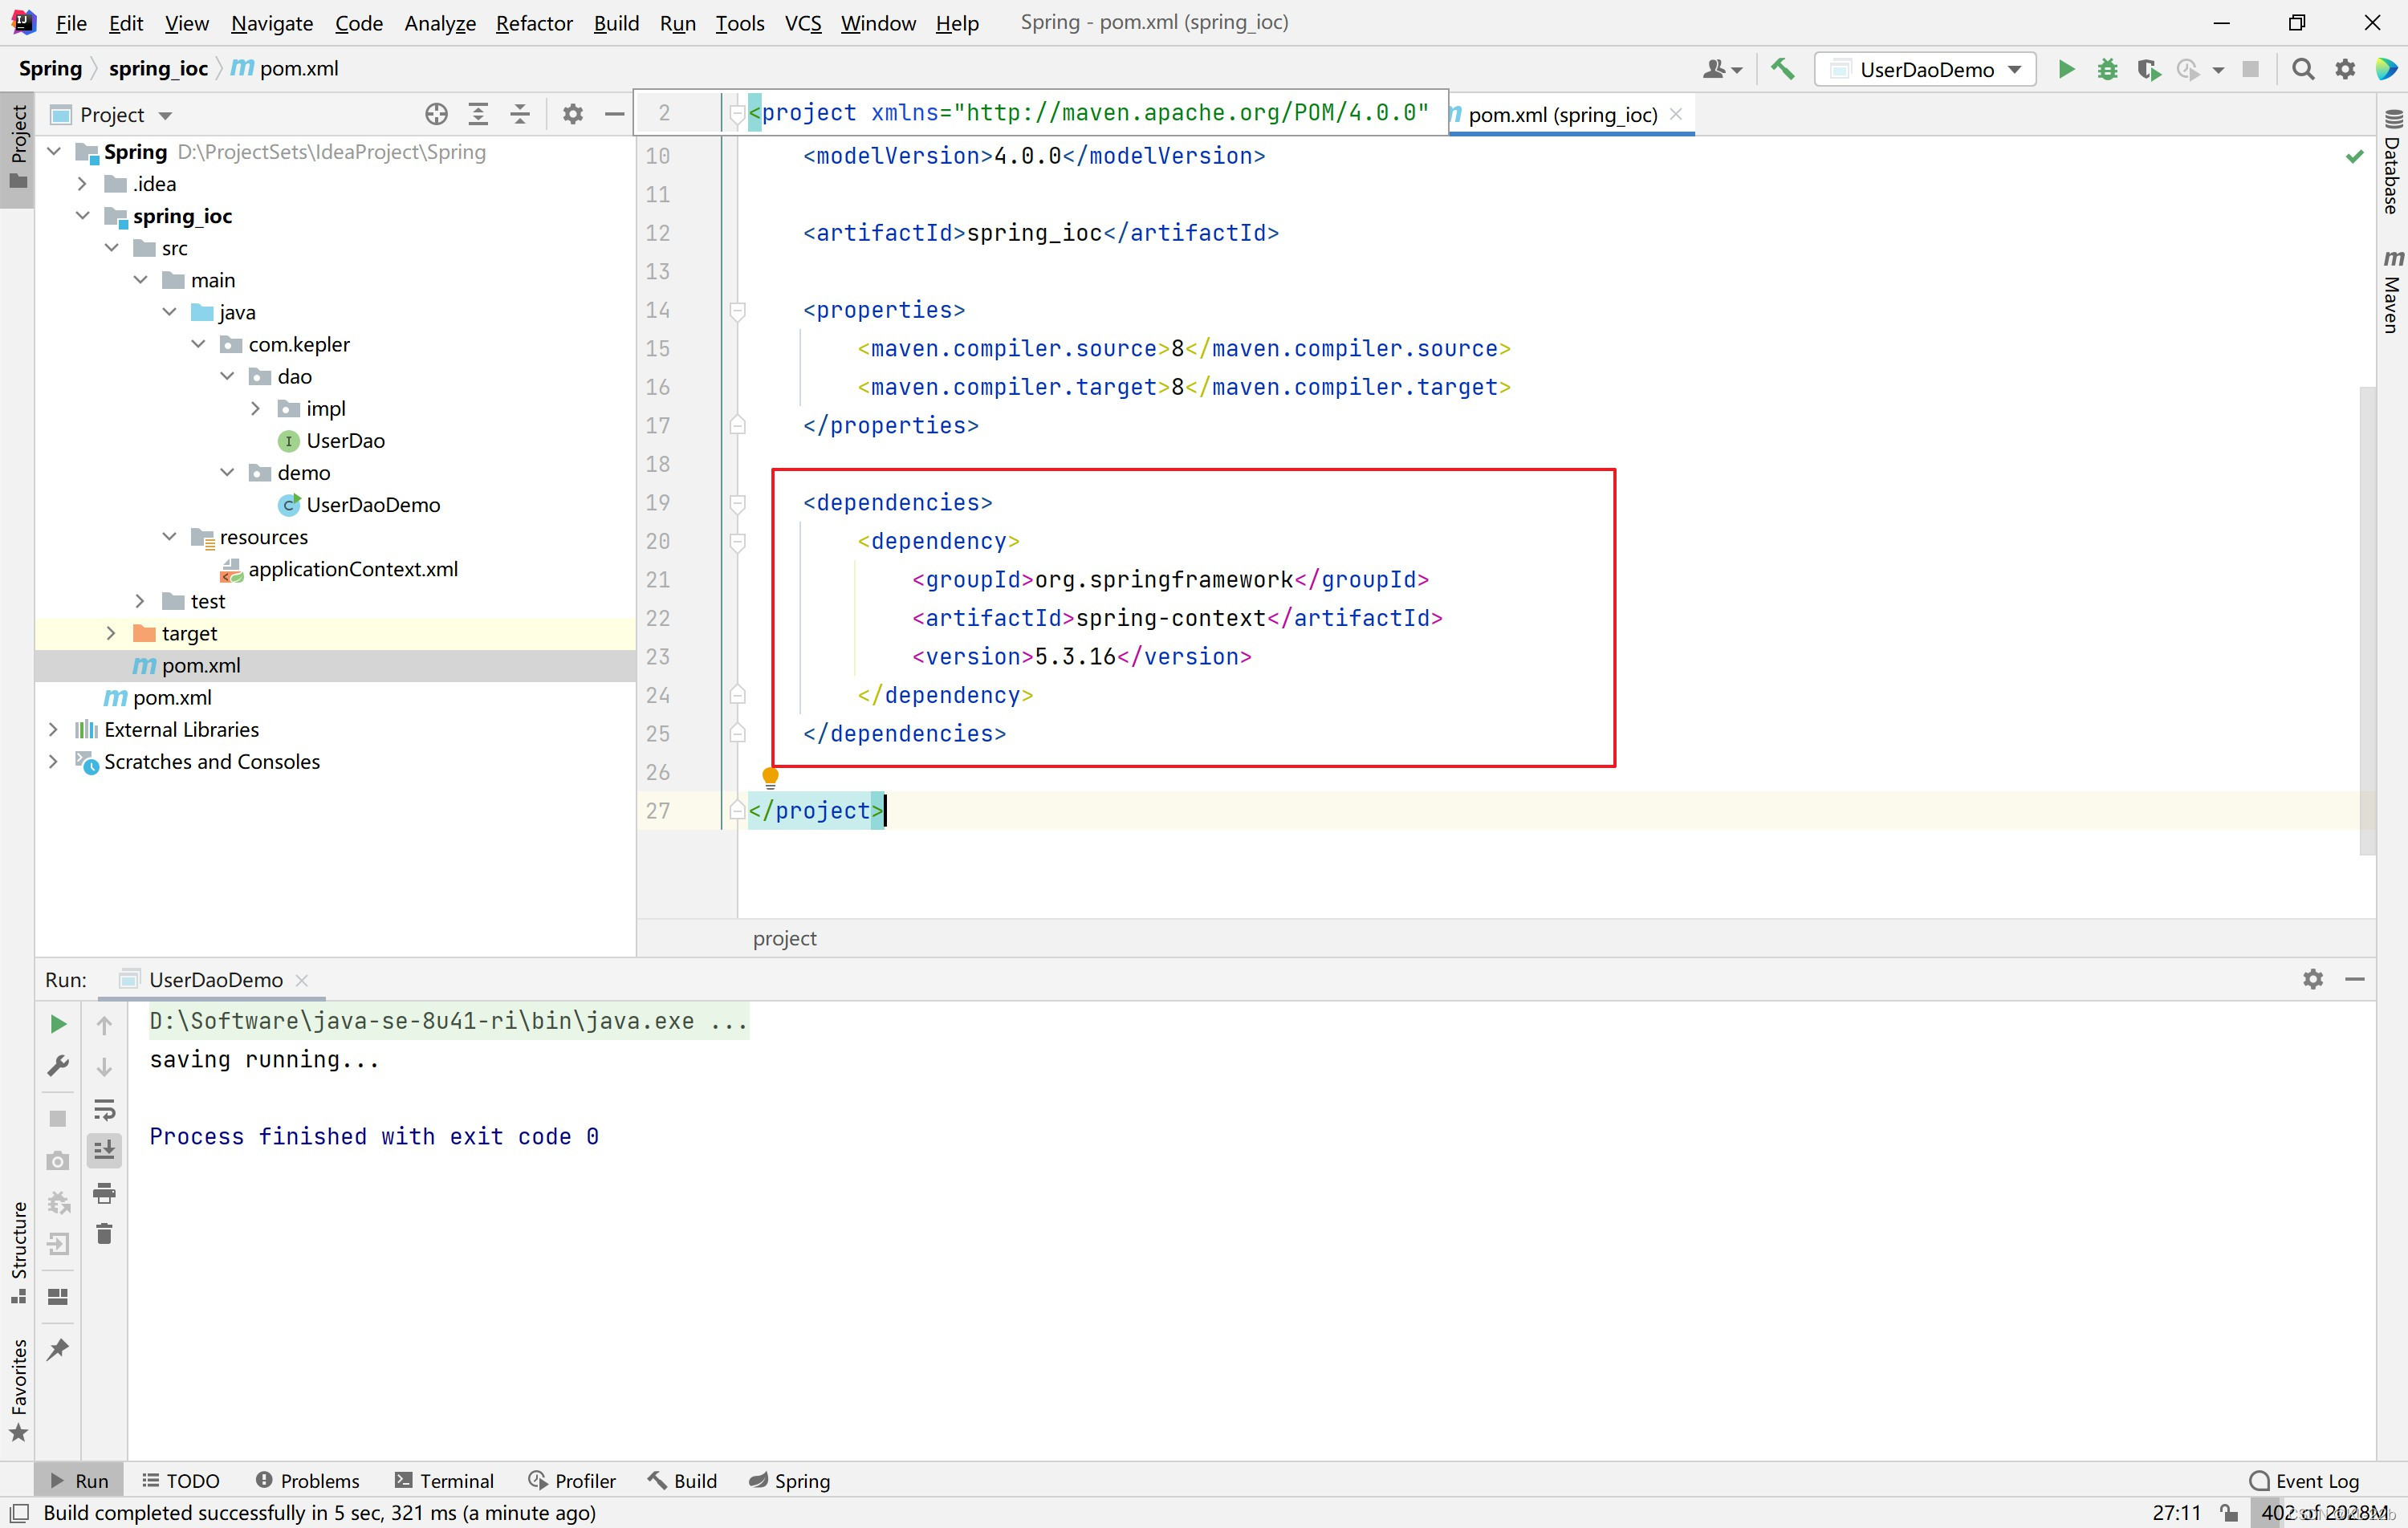2408x1528 pixels.
Task: Click the spring_ioc breadcrumb in navigation bar
Action: coord(158,69)
